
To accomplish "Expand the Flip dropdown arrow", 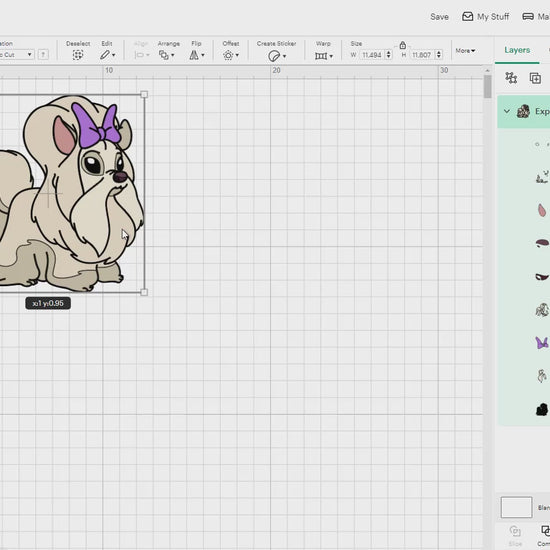I will [203, 55].
